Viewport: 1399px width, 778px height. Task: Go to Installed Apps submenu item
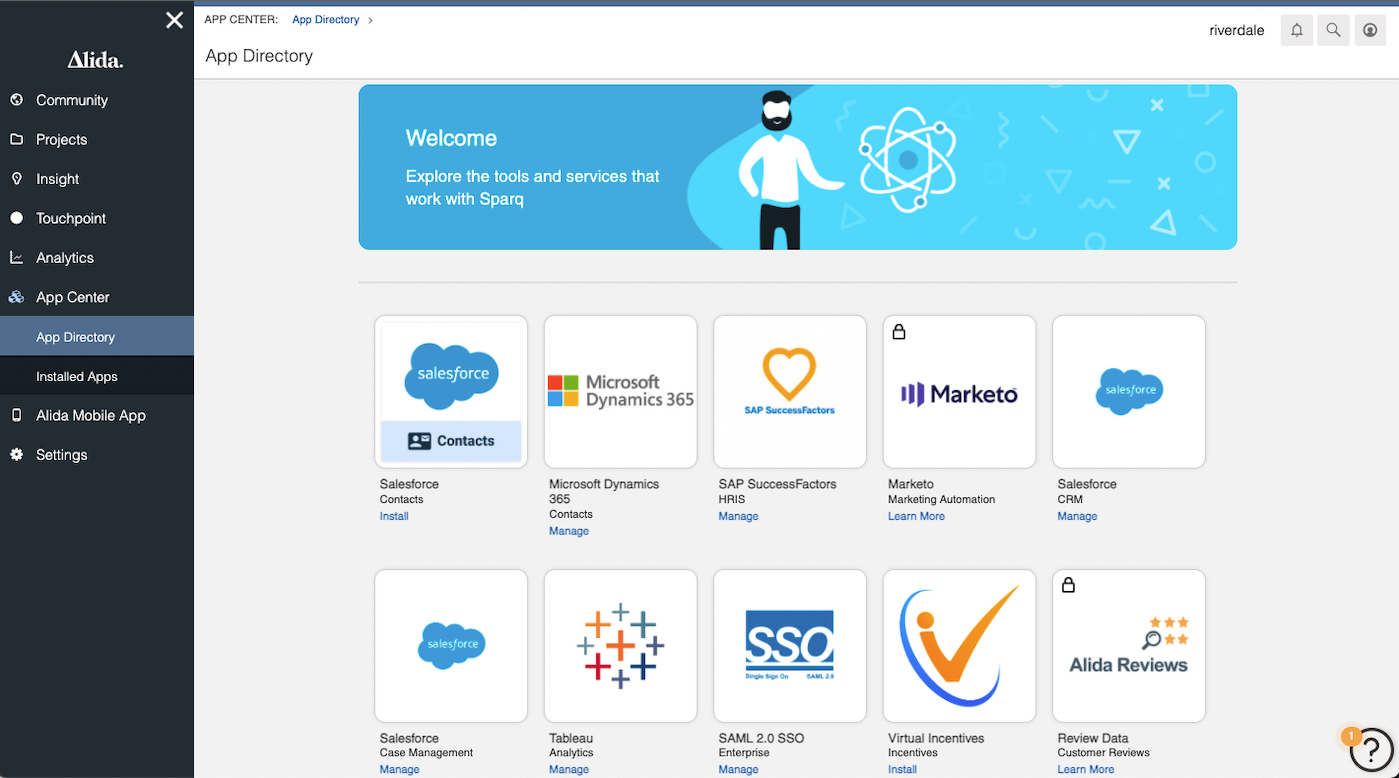77,377
